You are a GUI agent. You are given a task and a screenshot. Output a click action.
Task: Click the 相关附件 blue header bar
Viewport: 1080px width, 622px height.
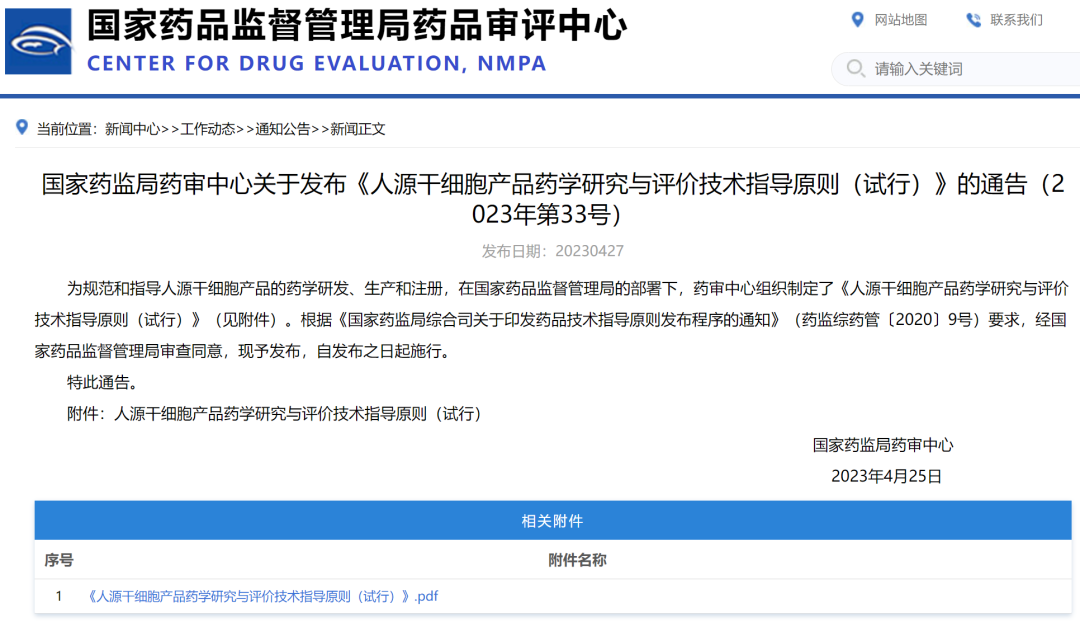(x=552, y=521)
